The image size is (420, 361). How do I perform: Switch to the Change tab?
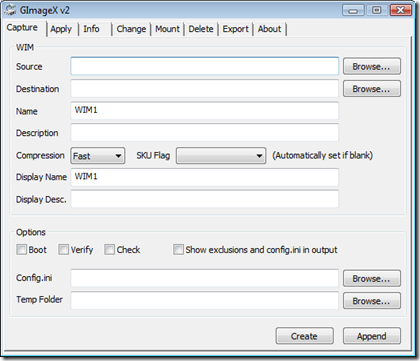(131, 29)
